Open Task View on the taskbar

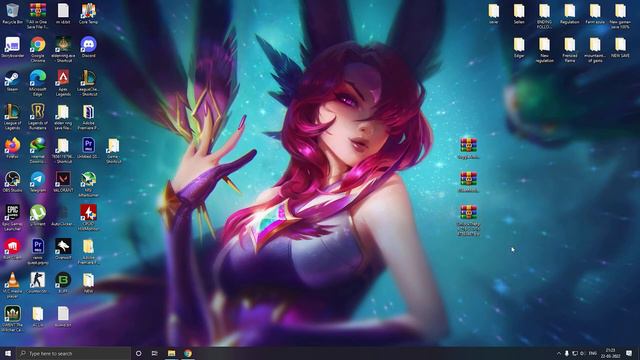pos(155,353)
